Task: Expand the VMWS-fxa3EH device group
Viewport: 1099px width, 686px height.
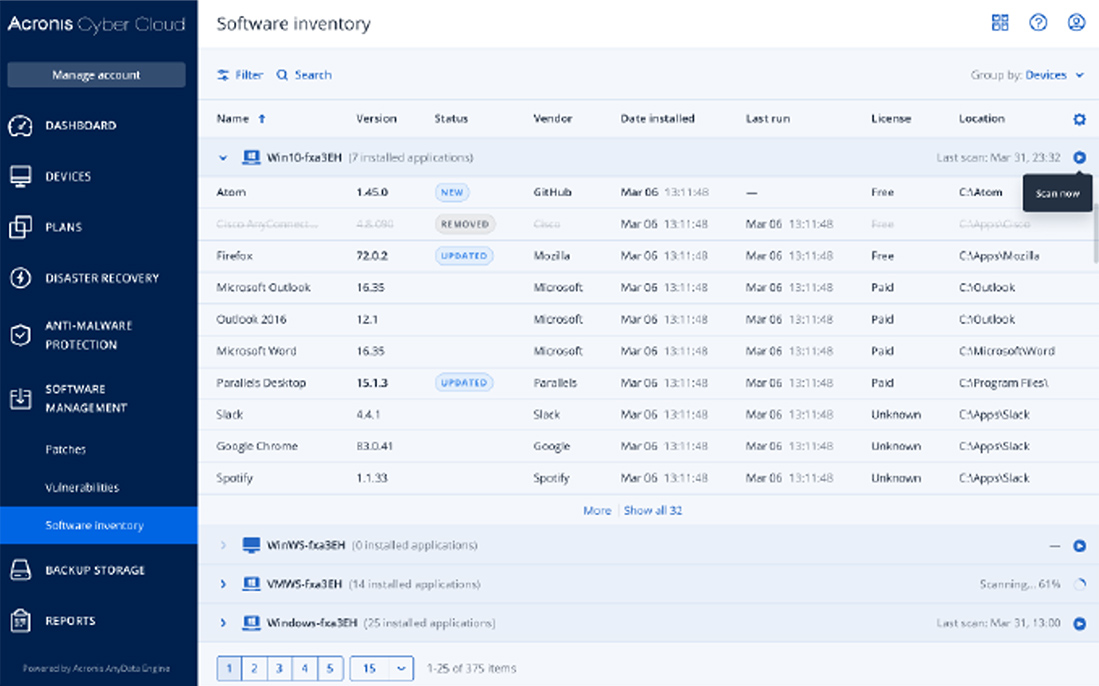Action: click(x=223, y=584)
